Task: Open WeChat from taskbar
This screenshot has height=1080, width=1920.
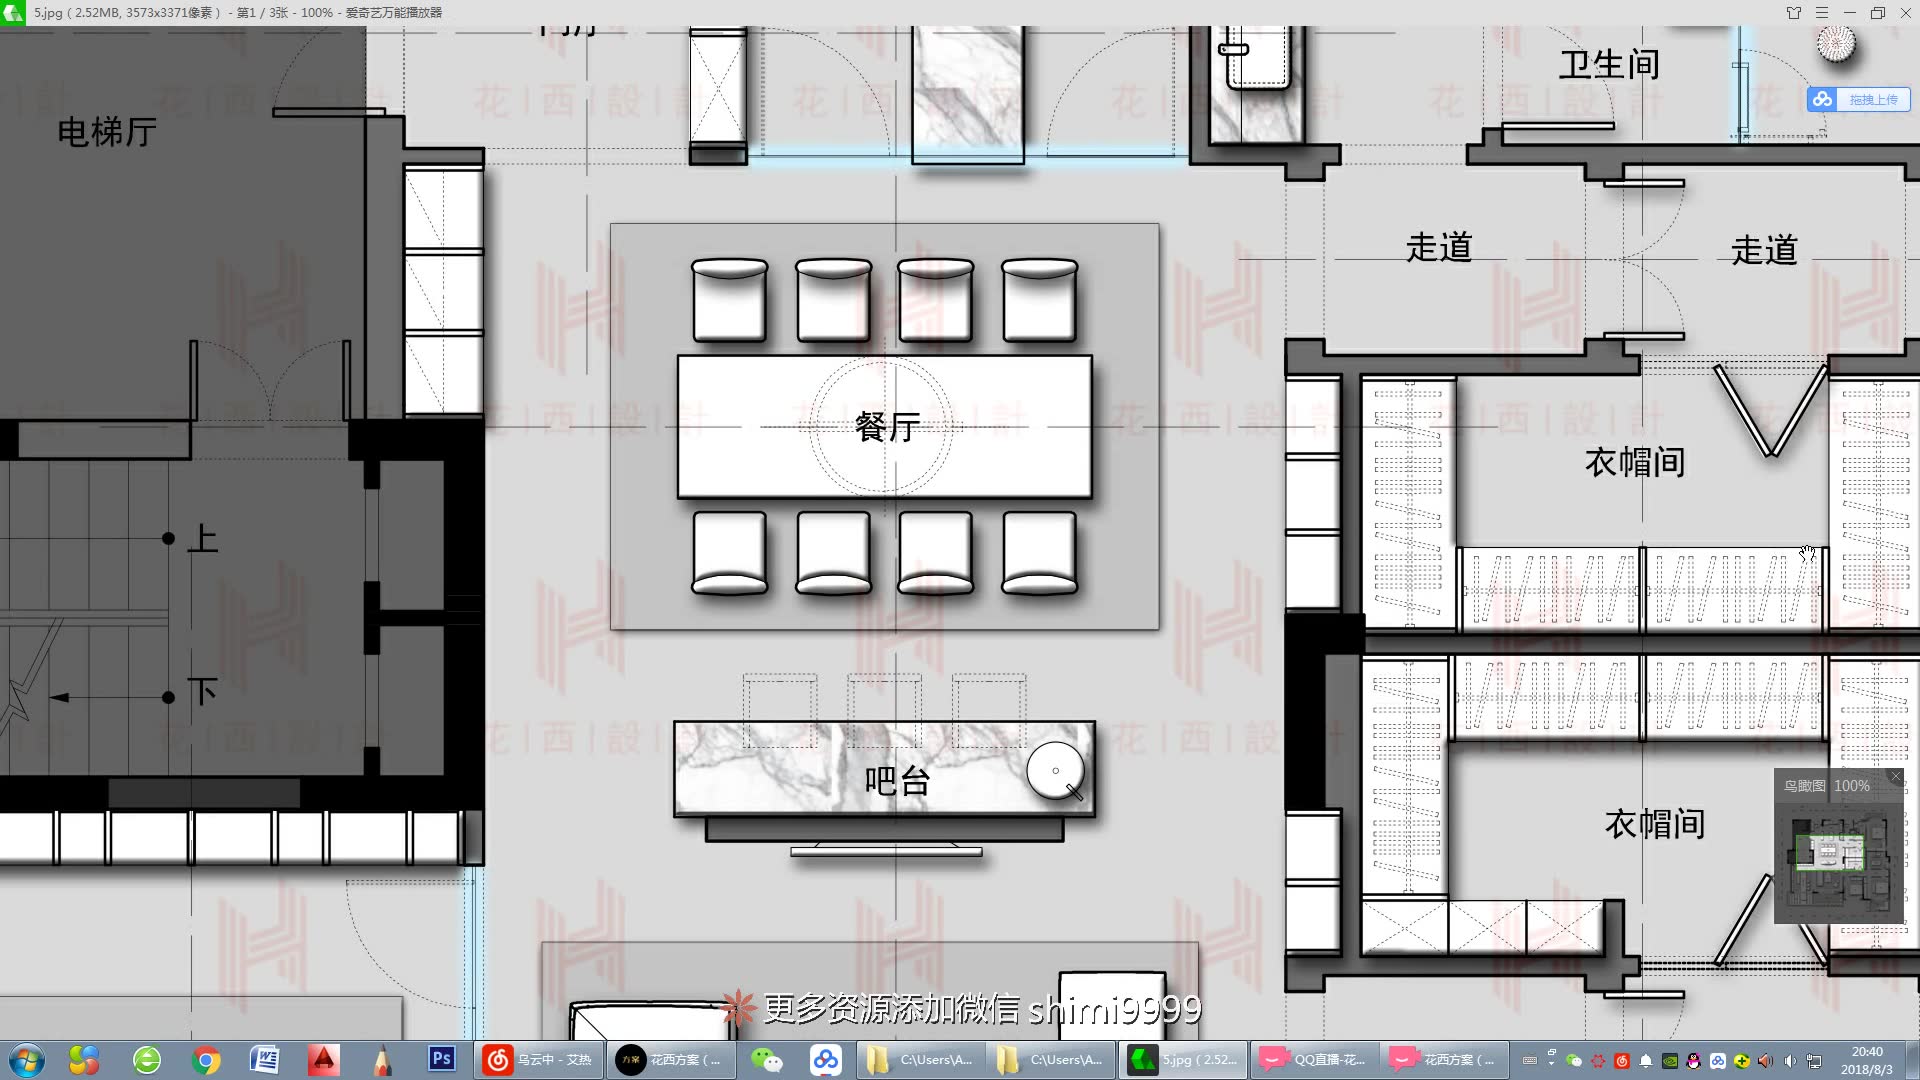Action: (x=767, y=1060)
